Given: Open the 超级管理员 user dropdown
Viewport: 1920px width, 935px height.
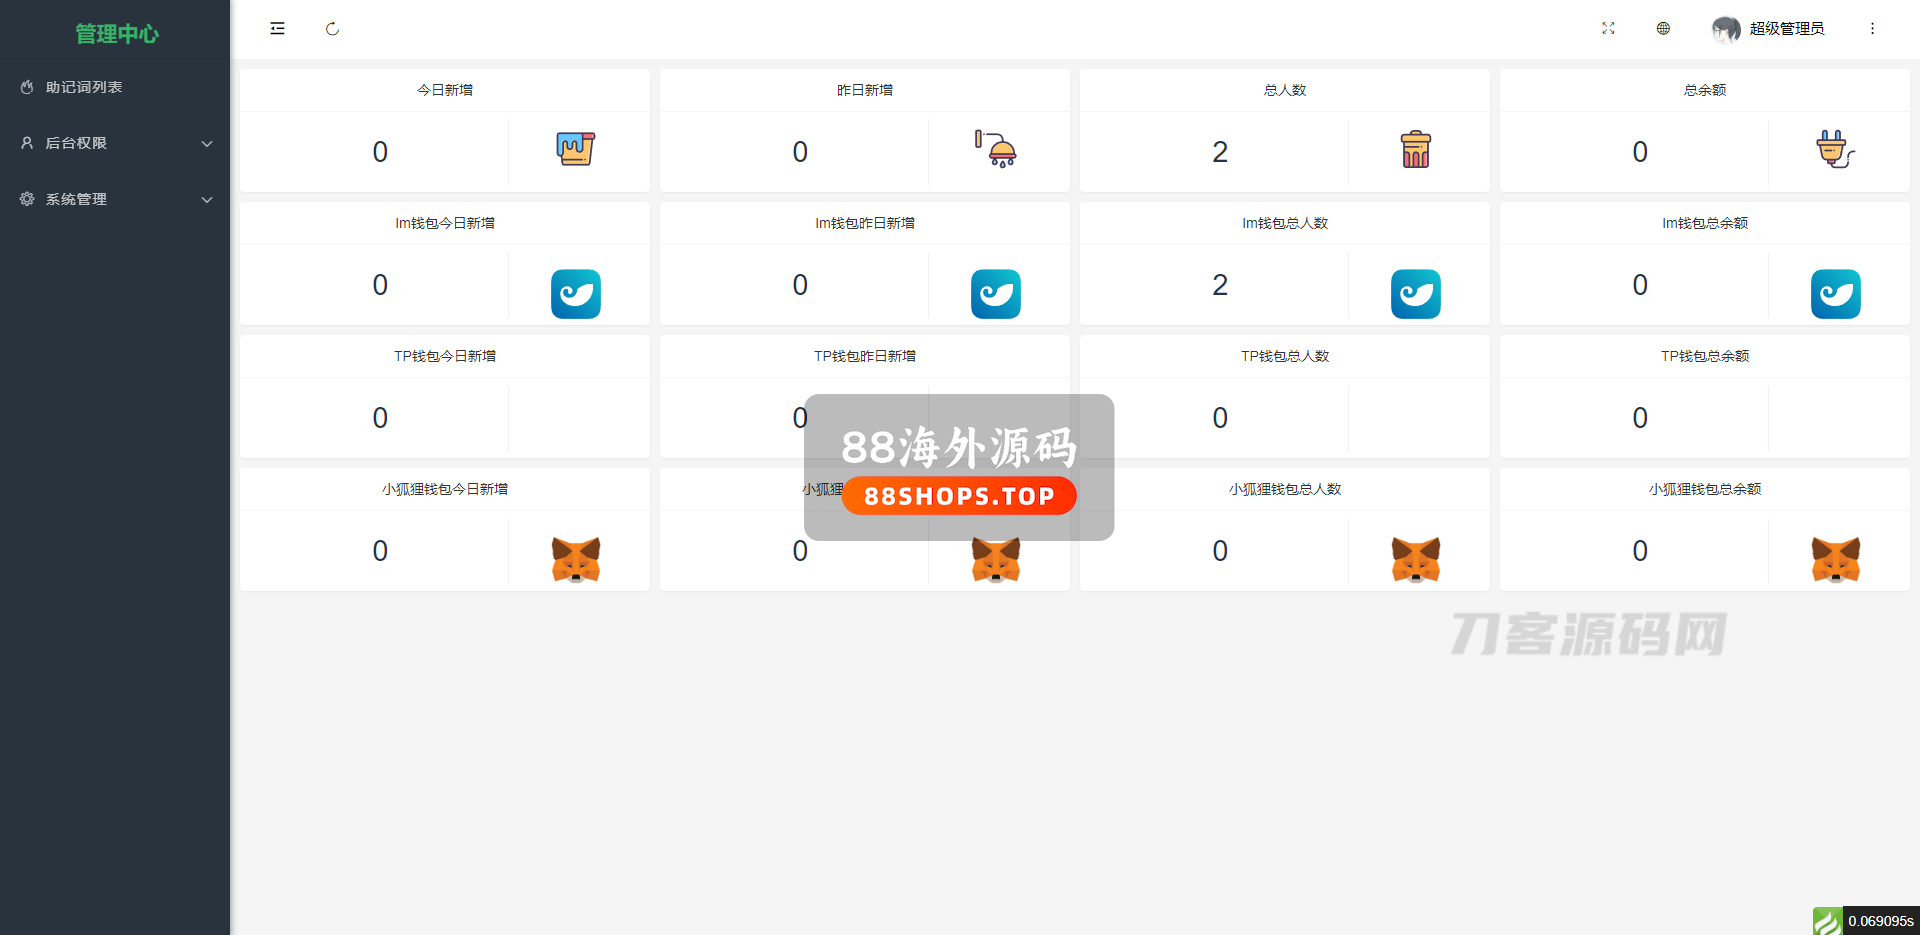Looking at the screenshot, I should (x=1787, y=28).
